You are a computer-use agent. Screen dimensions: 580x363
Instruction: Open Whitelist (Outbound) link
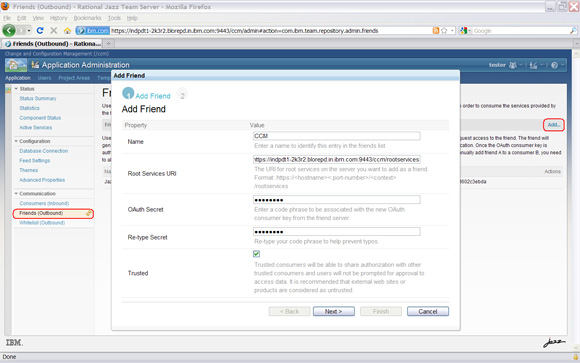pyautogui.click(x=42, y=223)
